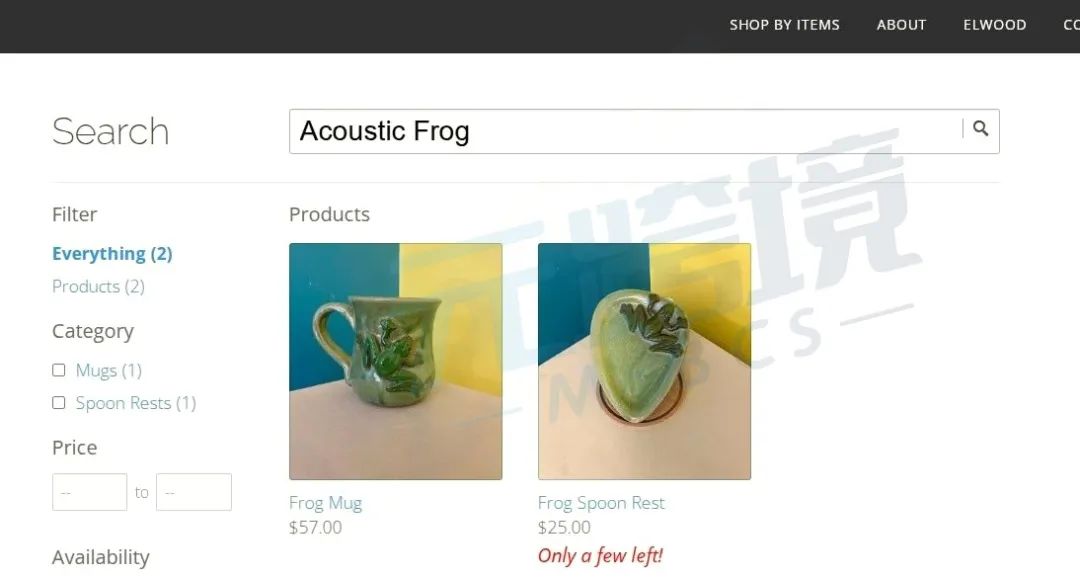Click the Spoon Rests (1) category label
Screen dimensions: 1080x578
tap(136, 402)
